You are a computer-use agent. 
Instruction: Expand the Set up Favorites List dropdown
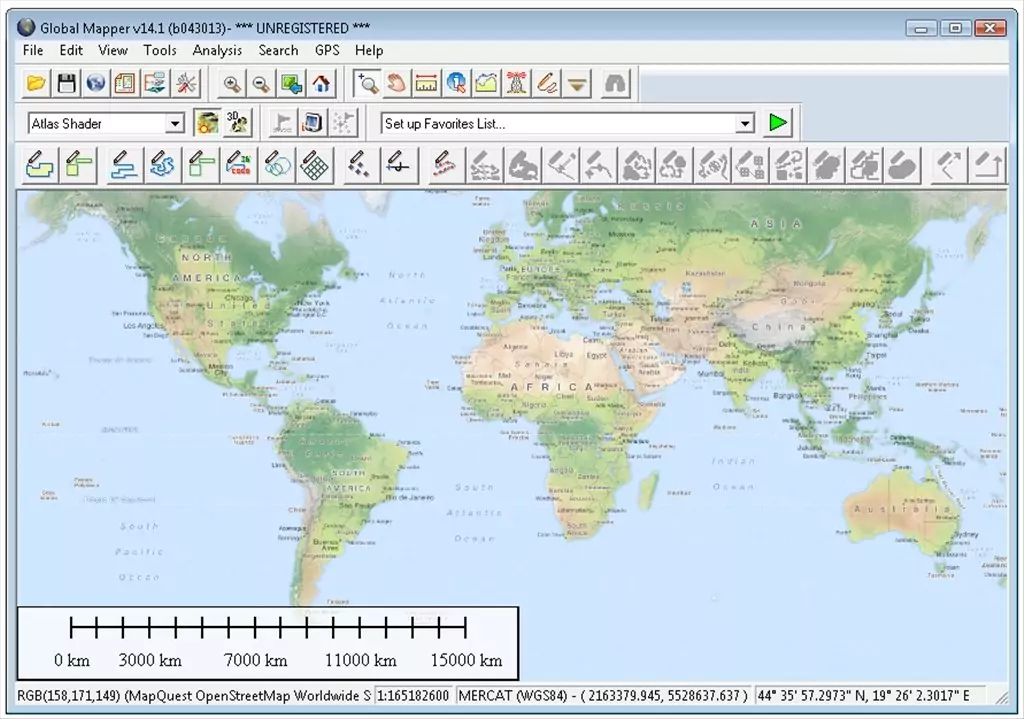pos(744,123)
